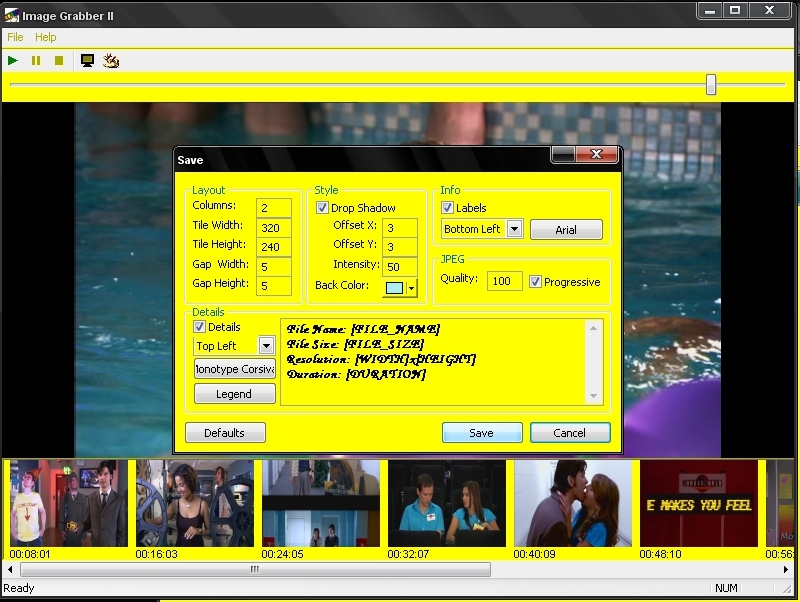Click the thumbnail strip horizontal scrollbar thumb
The width and height of the screenshot is (800, 602).
pyautogui.click(x=255, y=569)
